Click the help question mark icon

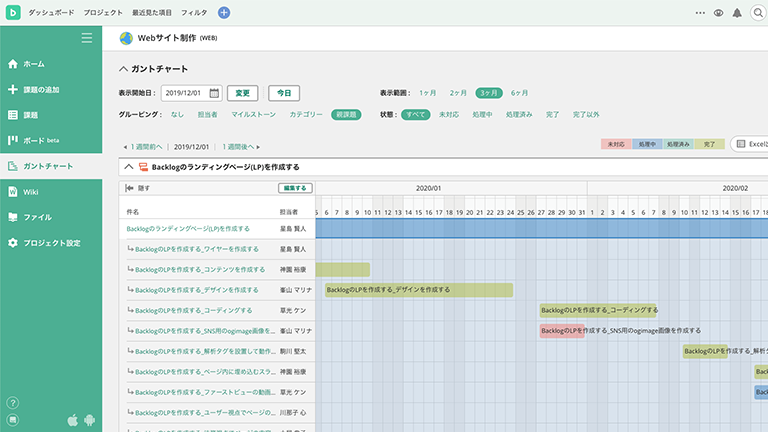pyautogui.click(x=13, y=403)
